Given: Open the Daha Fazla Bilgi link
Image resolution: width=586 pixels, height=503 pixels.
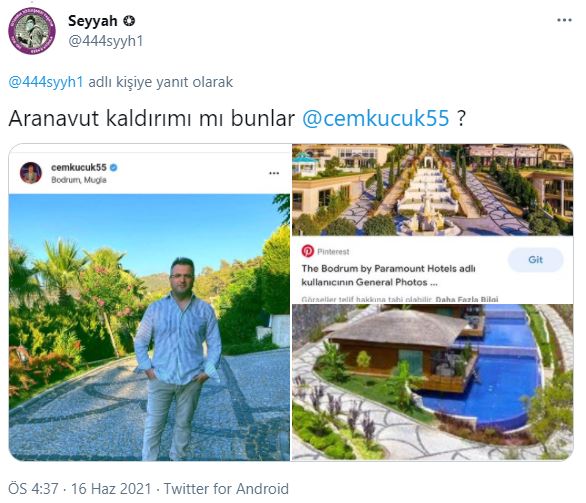Looking at the screenshot, I should pos(467,299).
